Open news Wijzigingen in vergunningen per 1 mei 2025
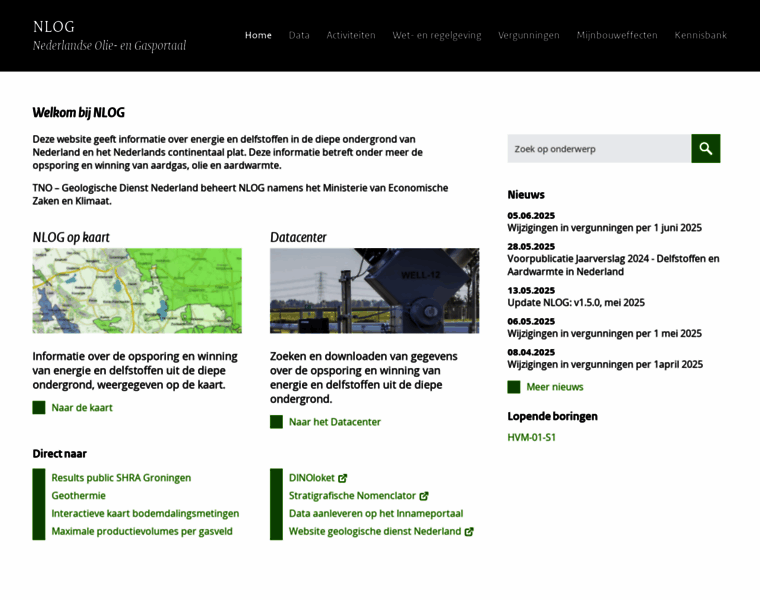The width and height of the screenshot is (760, 600). pyautogui.click(x=604, y=333)
